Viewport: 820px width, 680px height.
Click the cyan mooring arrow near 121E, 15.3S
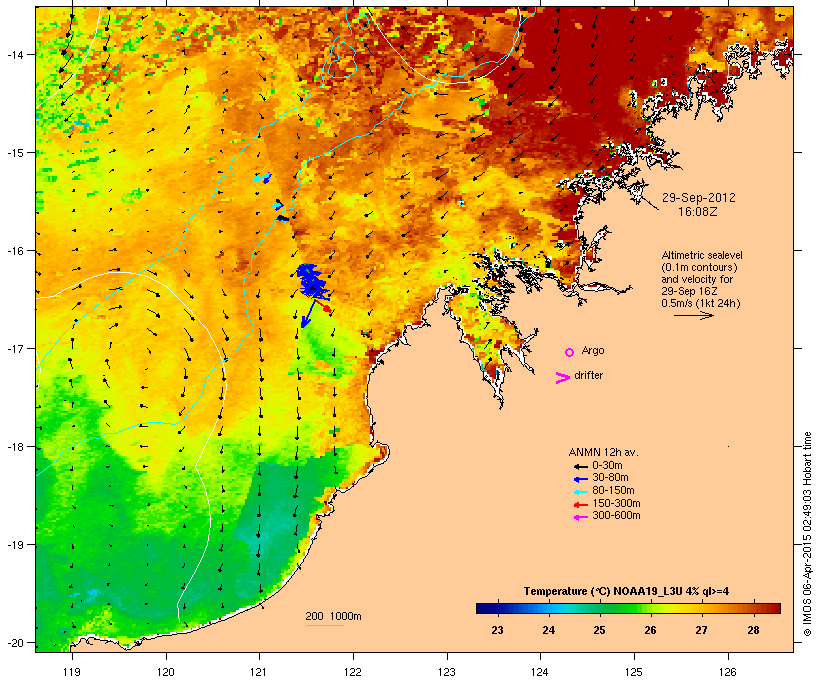260,177
